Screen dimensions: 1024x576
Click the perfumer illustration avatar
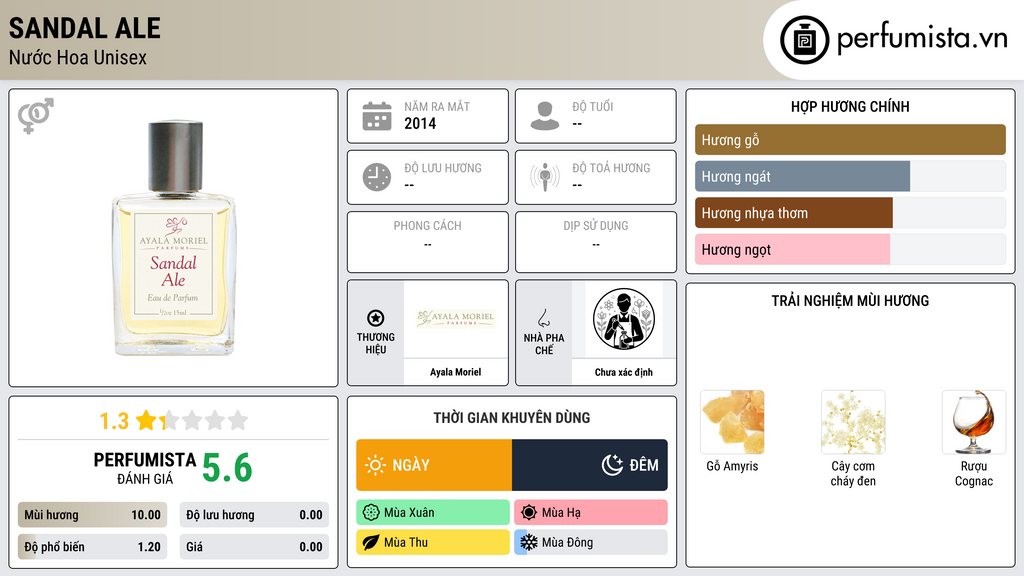pos(624,319)
